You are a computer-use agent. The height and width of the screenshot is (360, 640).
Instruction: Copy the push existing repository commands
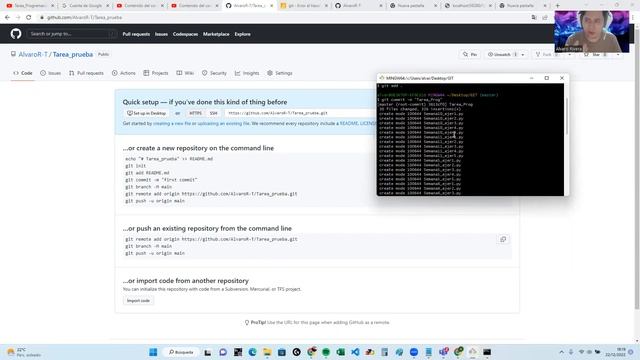[x=503, y=240]
